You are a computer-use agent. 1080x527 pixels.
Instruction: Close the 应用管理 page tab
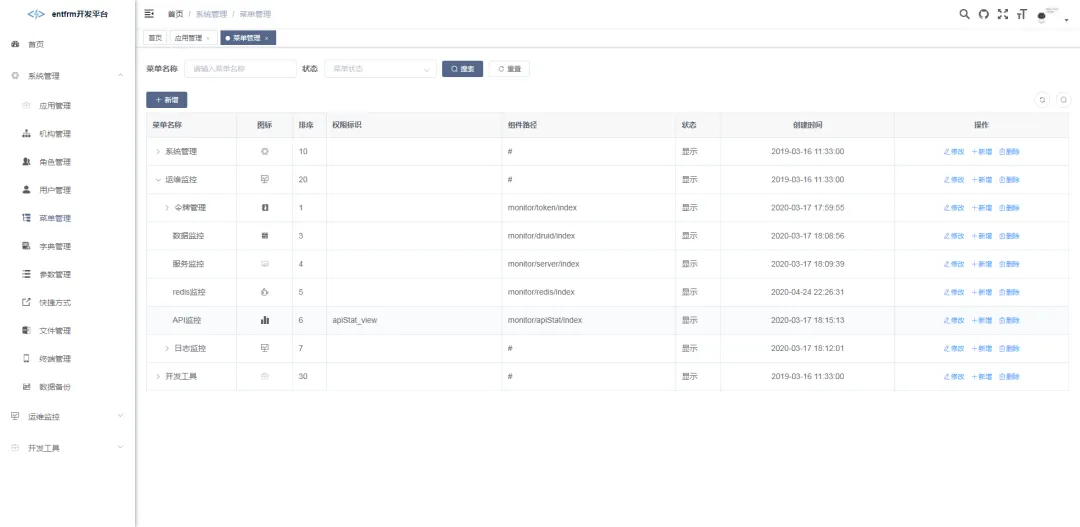click(x=208, y=39)
